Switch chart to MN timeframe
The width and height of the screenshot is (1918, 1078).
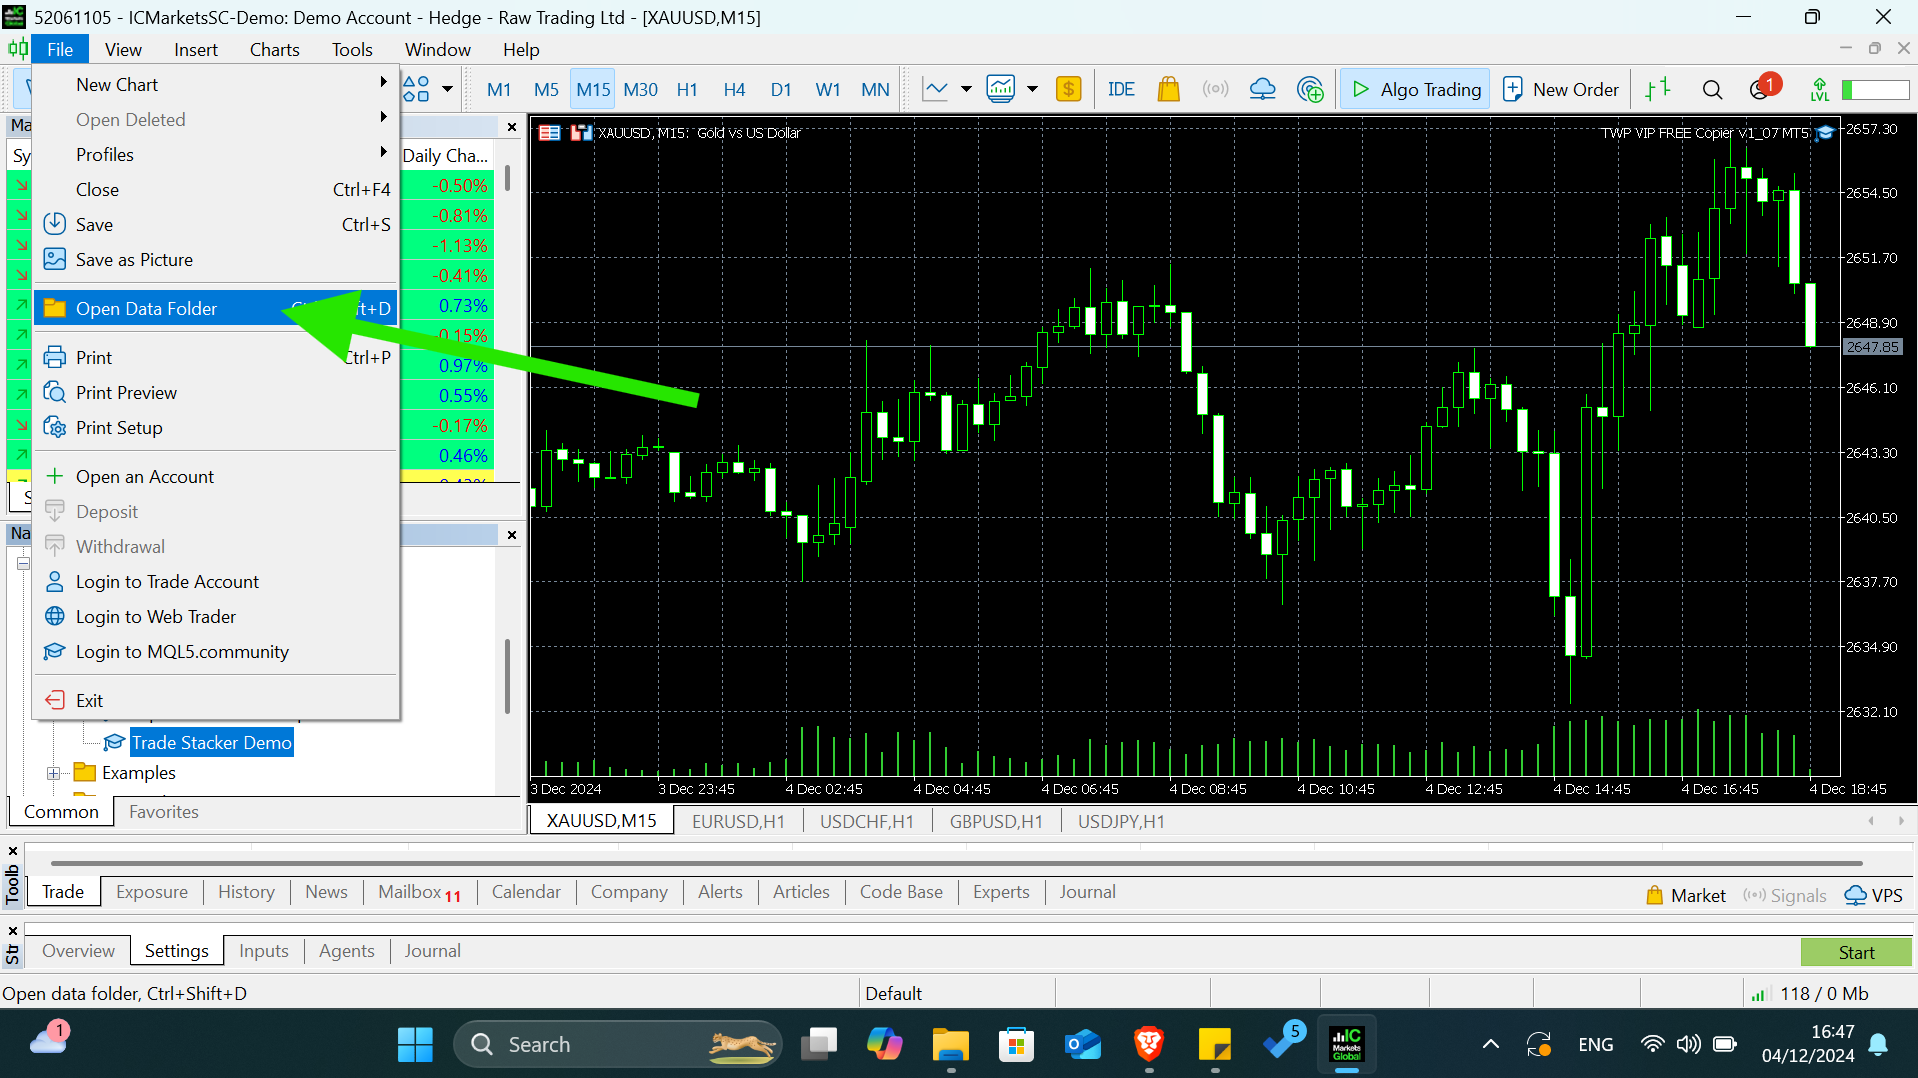(875, 89)
